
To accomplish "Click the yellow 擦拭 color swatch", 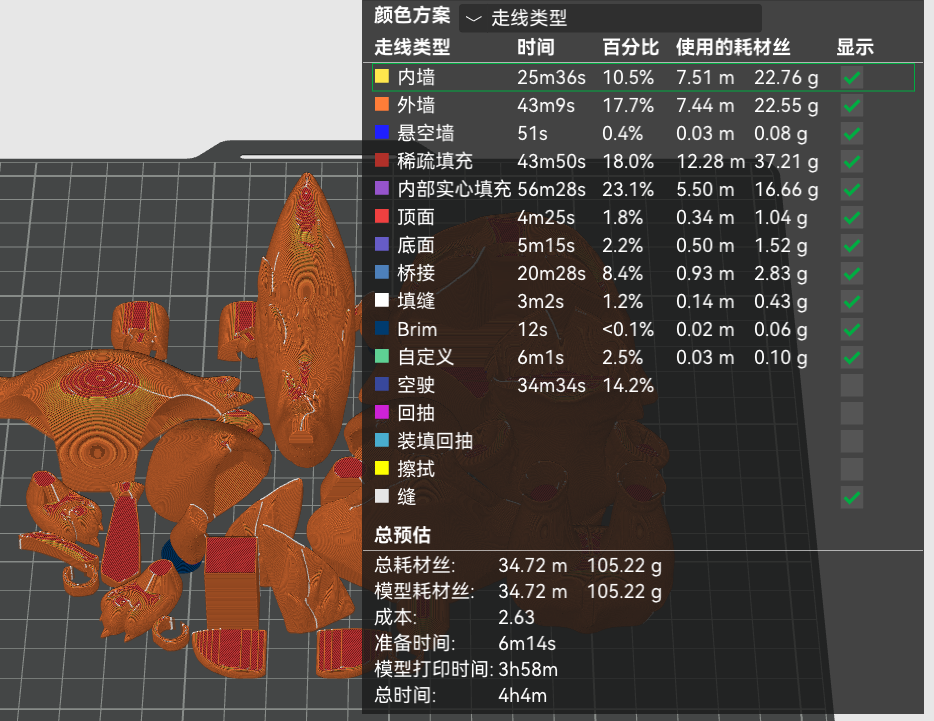I will [382, 468].
